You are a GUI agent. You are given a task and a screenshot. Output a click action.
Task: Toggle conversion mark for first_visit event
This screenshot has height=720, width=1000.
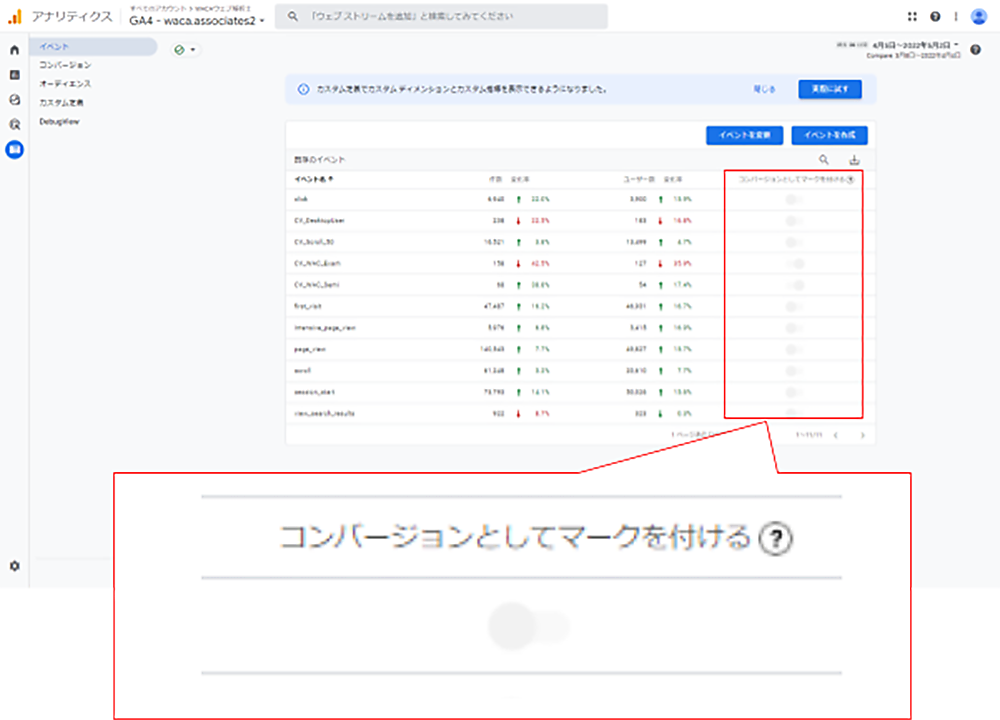point(793,306)
